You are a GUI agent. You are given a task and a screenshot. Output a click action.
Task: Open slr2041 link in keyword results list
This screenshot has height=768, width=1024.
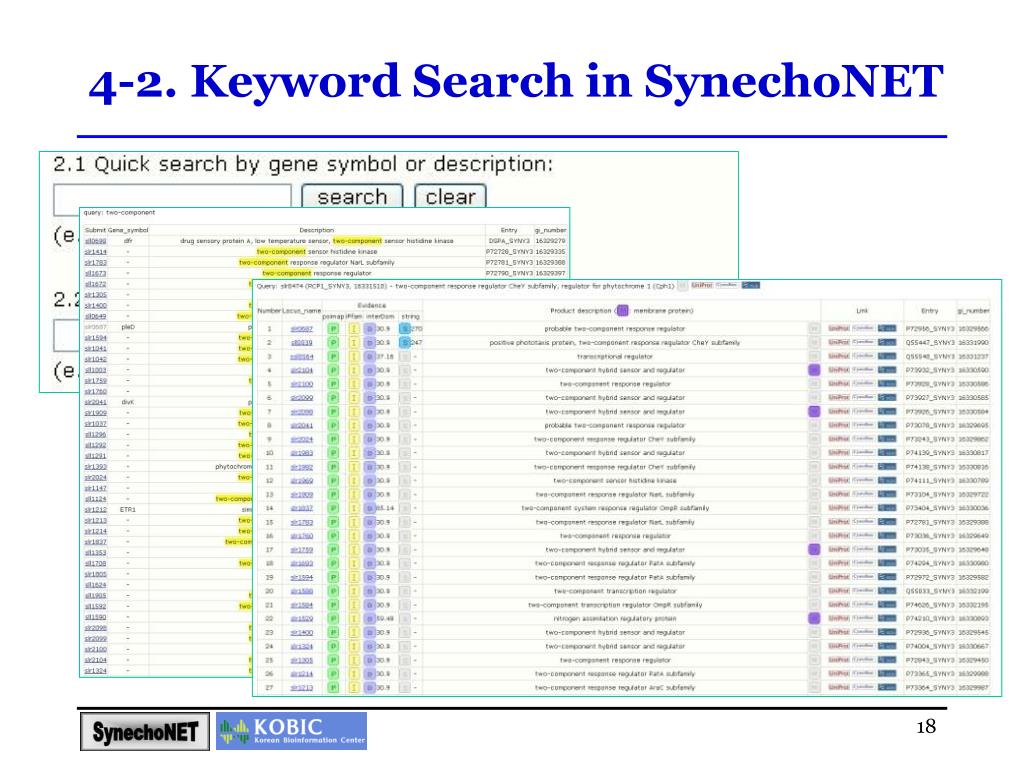(x=95, y=402)
